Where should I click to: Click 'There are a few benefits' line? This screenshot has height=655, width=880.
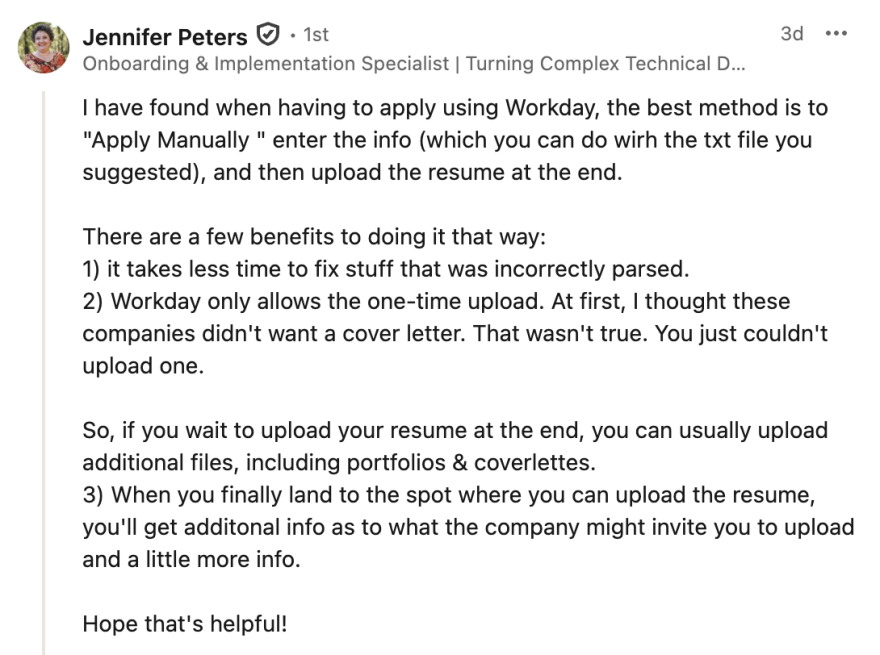(x=314, y=237)
